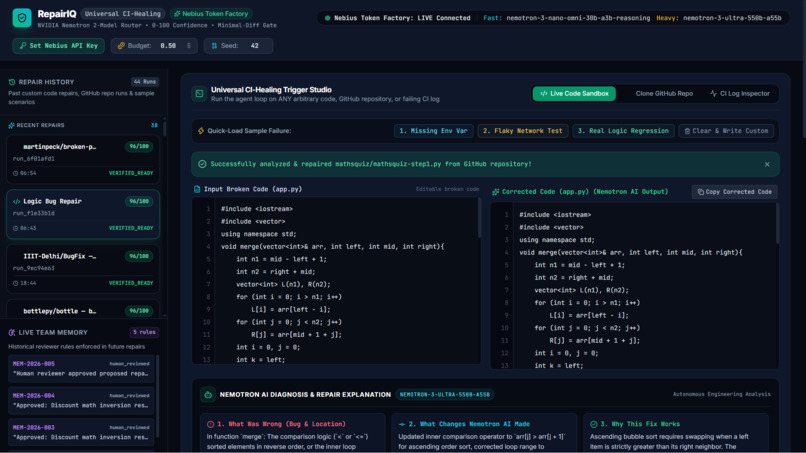Dismiss the success notification banner

767,165
